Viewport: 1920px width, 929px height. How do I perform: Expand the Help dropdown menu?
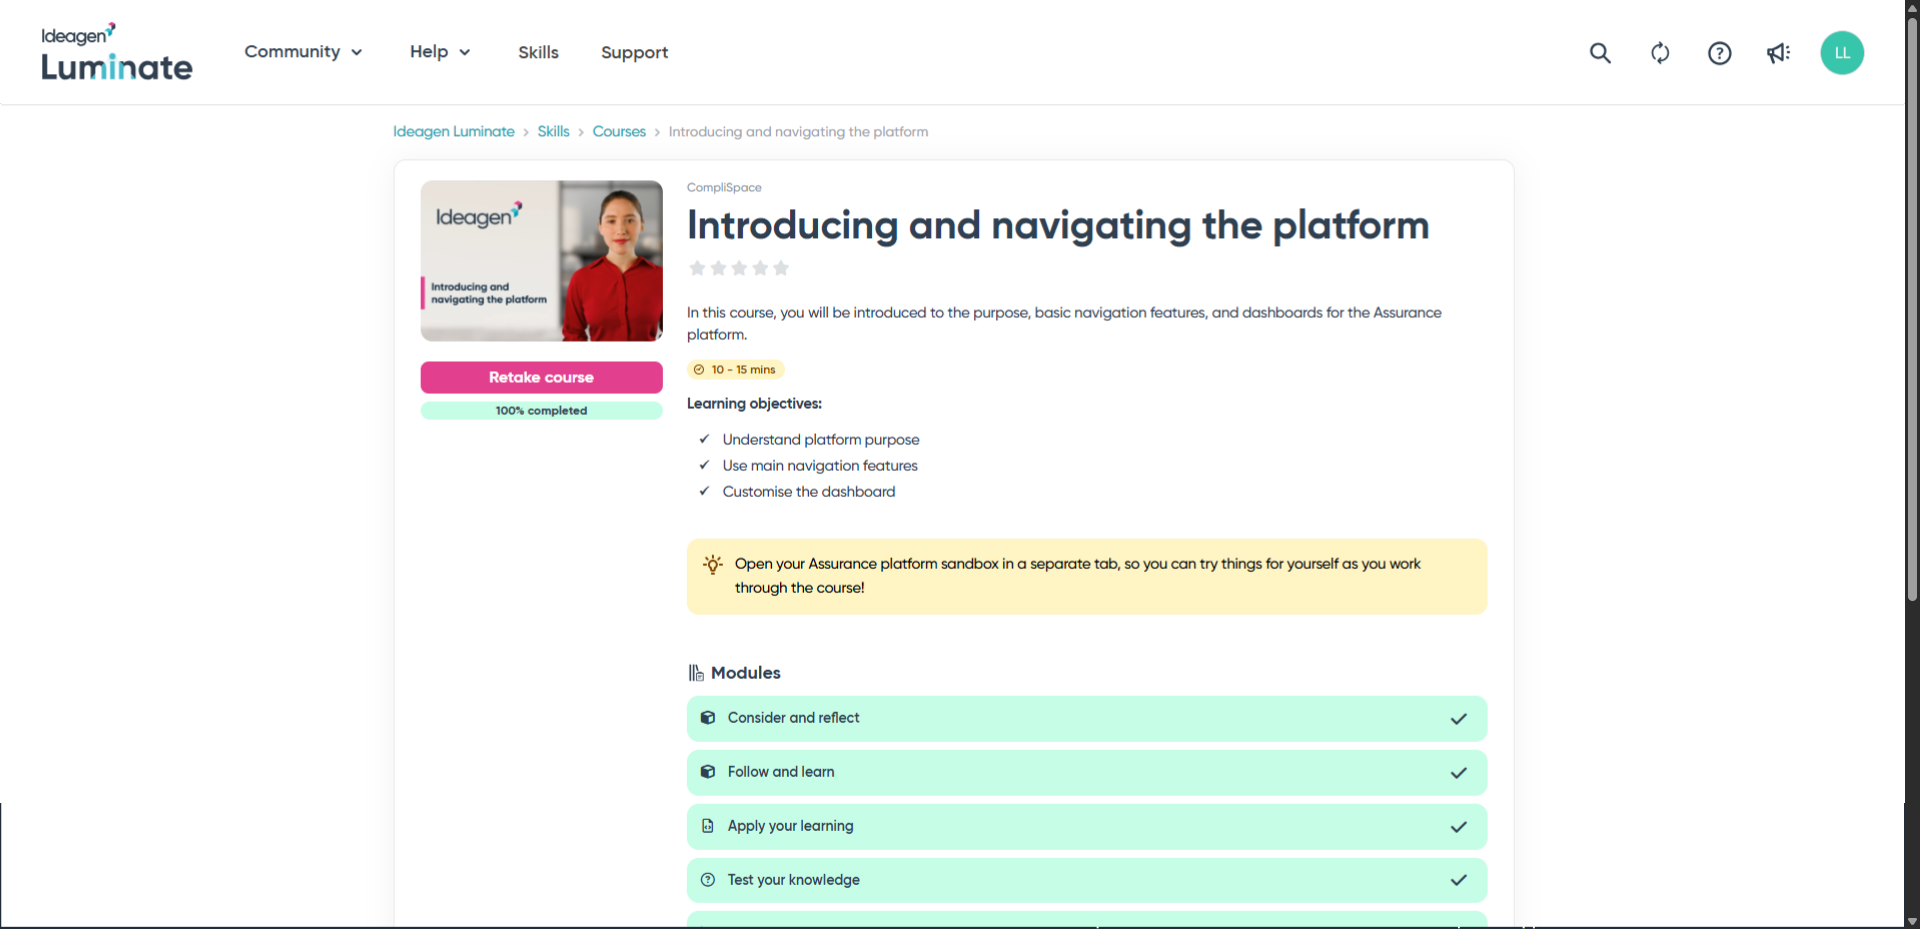pos(440,52)
